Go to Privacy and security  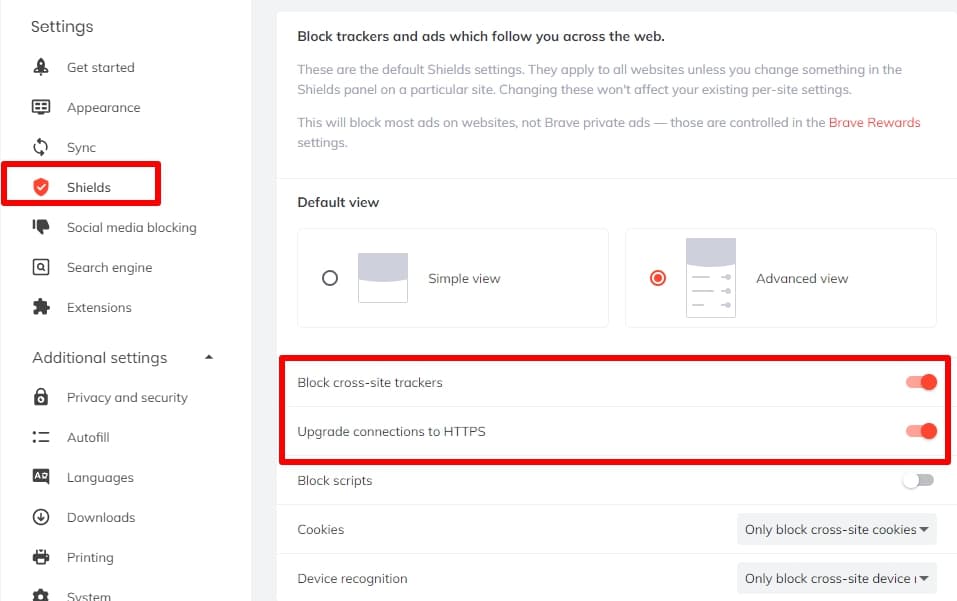click(x=128, y=397)
